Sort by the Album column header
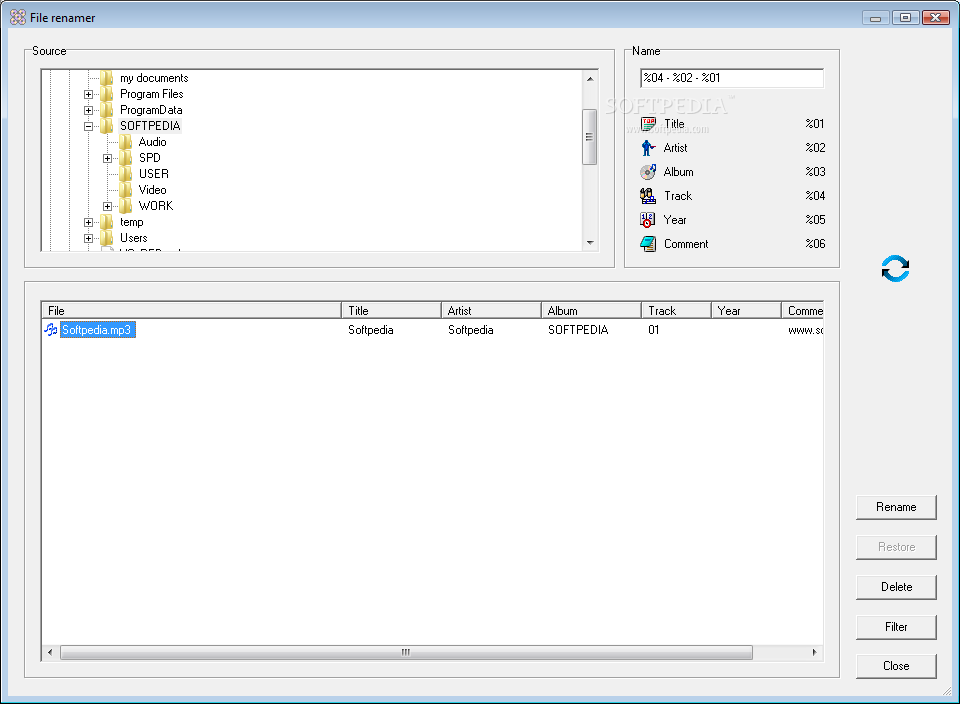This screenshot has width=960, height=704. [591, 310]
